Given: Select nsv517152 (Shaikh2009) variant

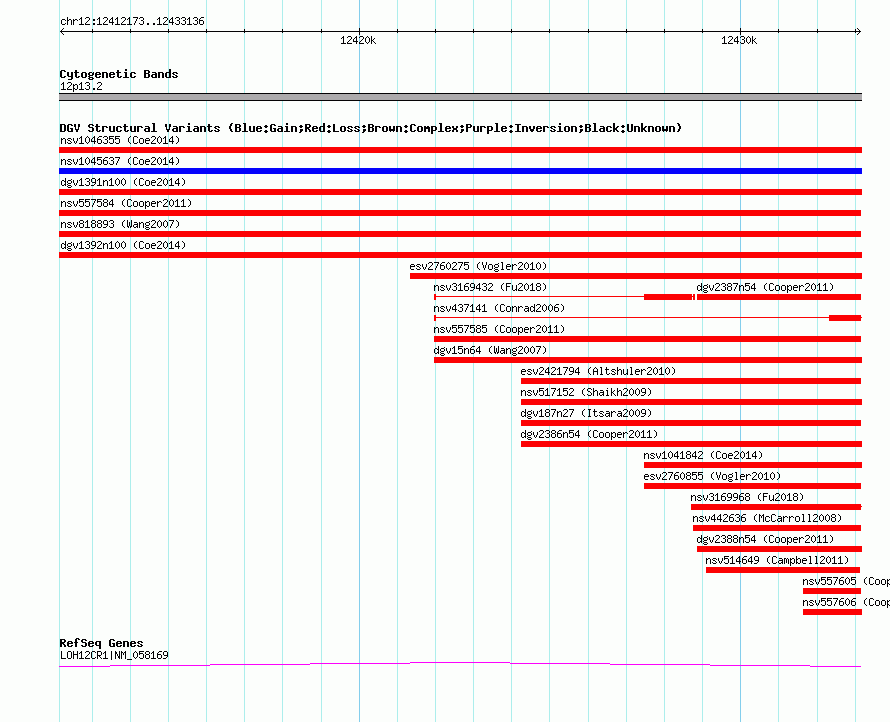Looking at the screenshot, I should (586, 392).
